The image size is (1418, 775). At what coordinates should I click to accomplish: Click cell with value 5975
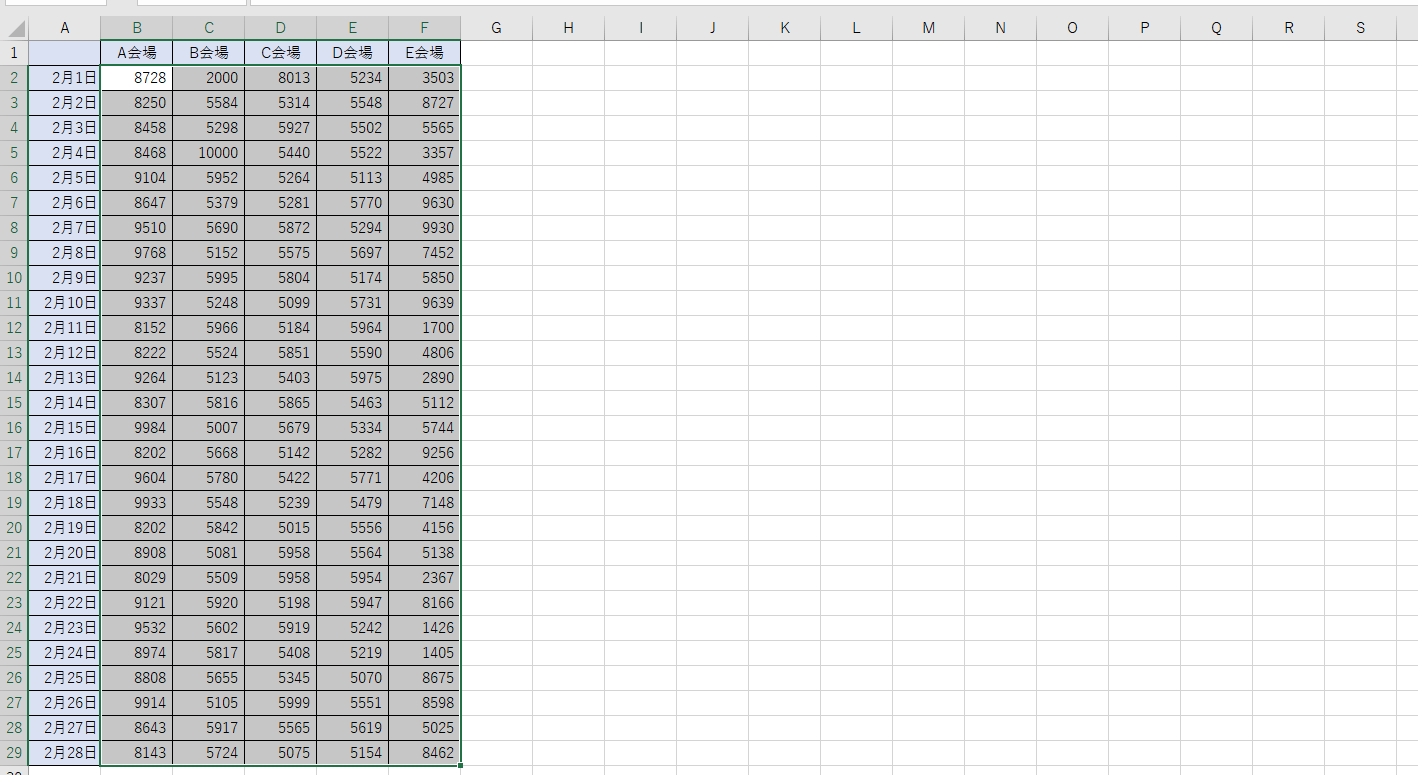(353, 378)
